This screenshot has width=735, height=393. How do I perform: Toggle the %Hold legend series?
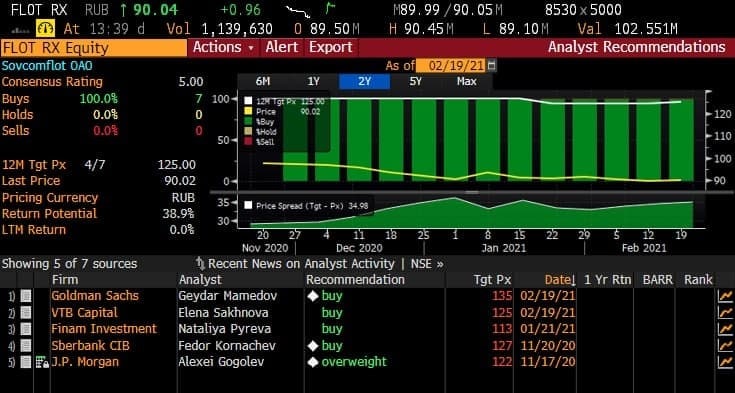click(248, 132)
